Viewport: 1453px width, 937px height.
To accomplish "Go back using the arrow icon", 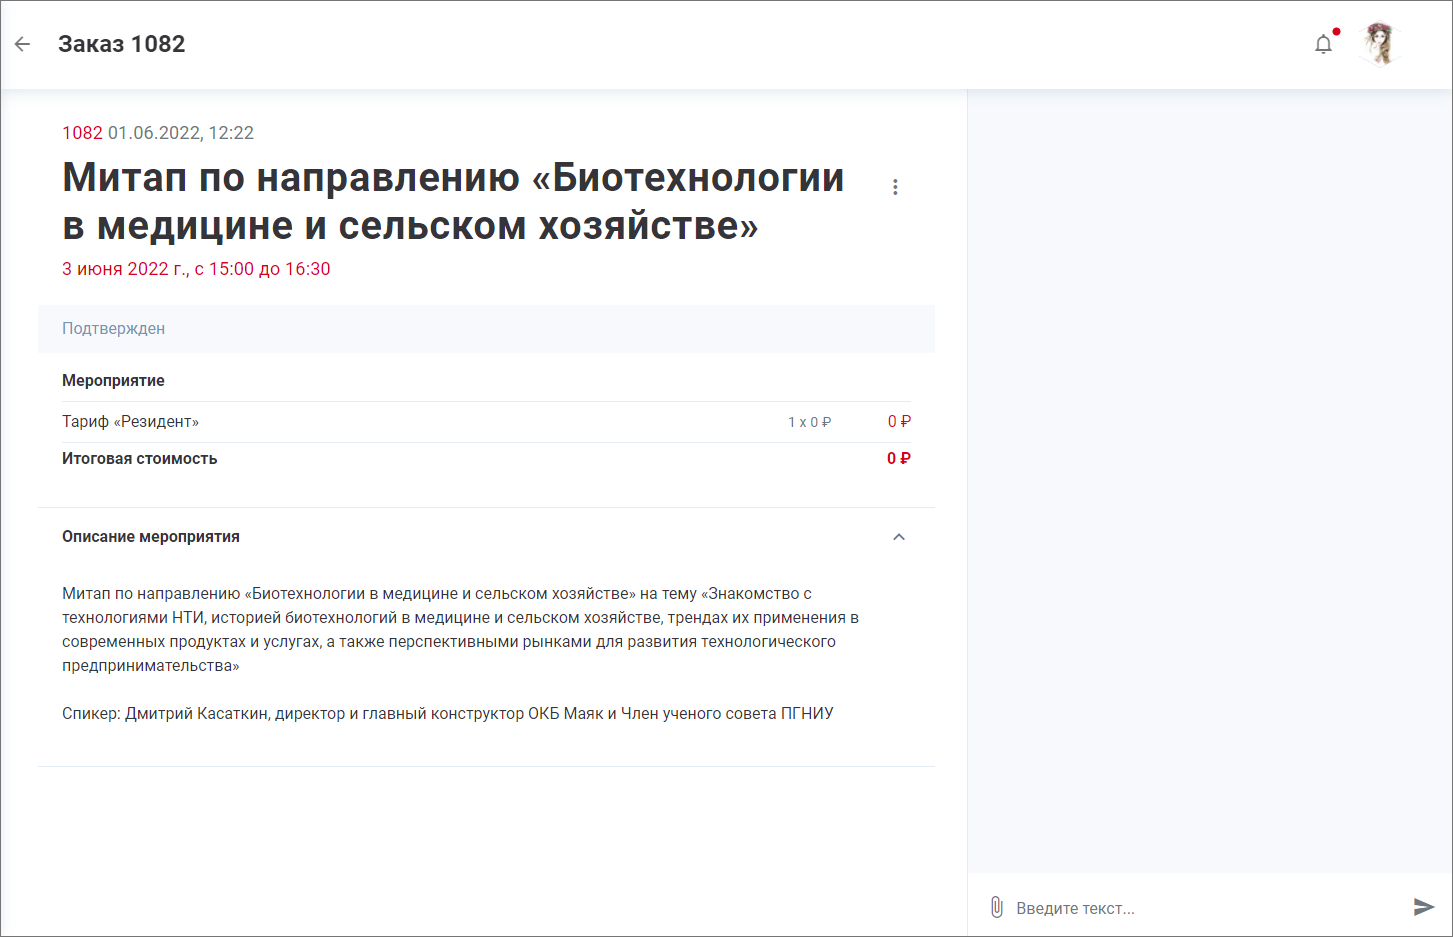I will (23, 44).
